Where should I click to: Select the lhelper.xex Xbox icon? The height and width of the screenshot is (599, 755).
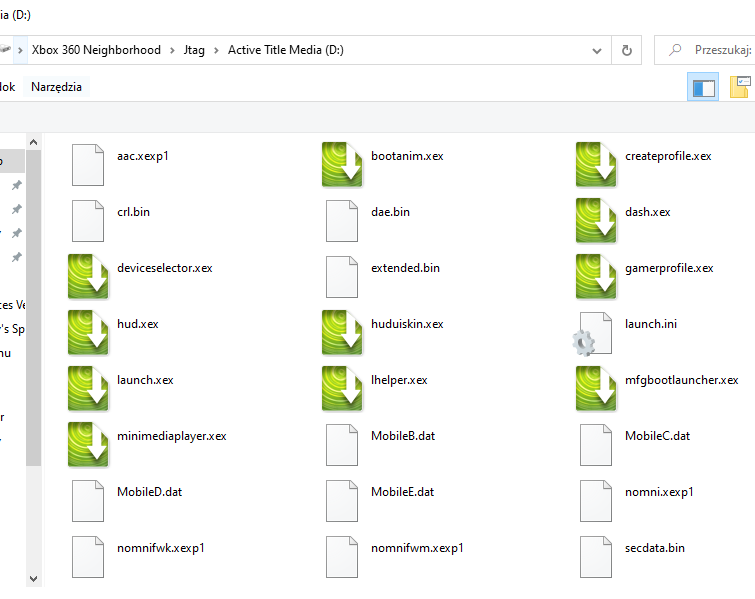pyautogui.click(x=342, y=389)
